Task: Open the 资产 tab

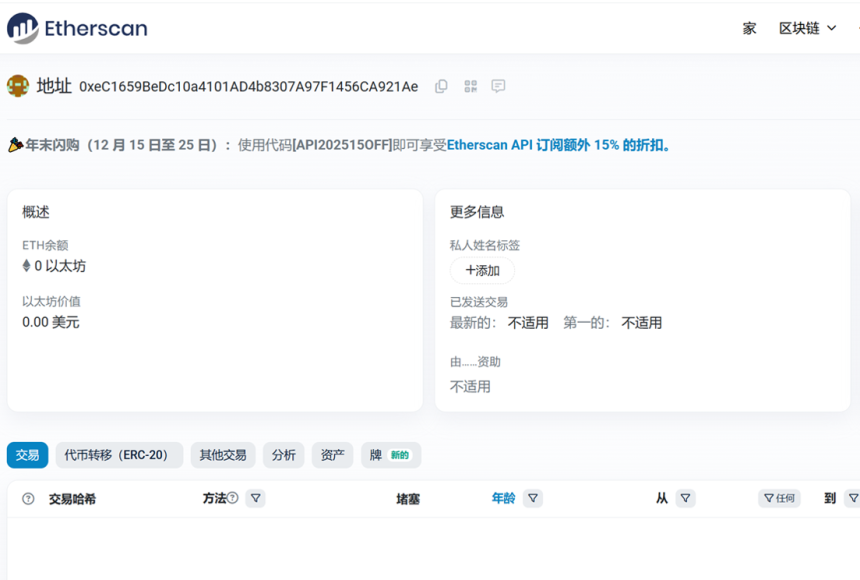Action: point(333,455)
